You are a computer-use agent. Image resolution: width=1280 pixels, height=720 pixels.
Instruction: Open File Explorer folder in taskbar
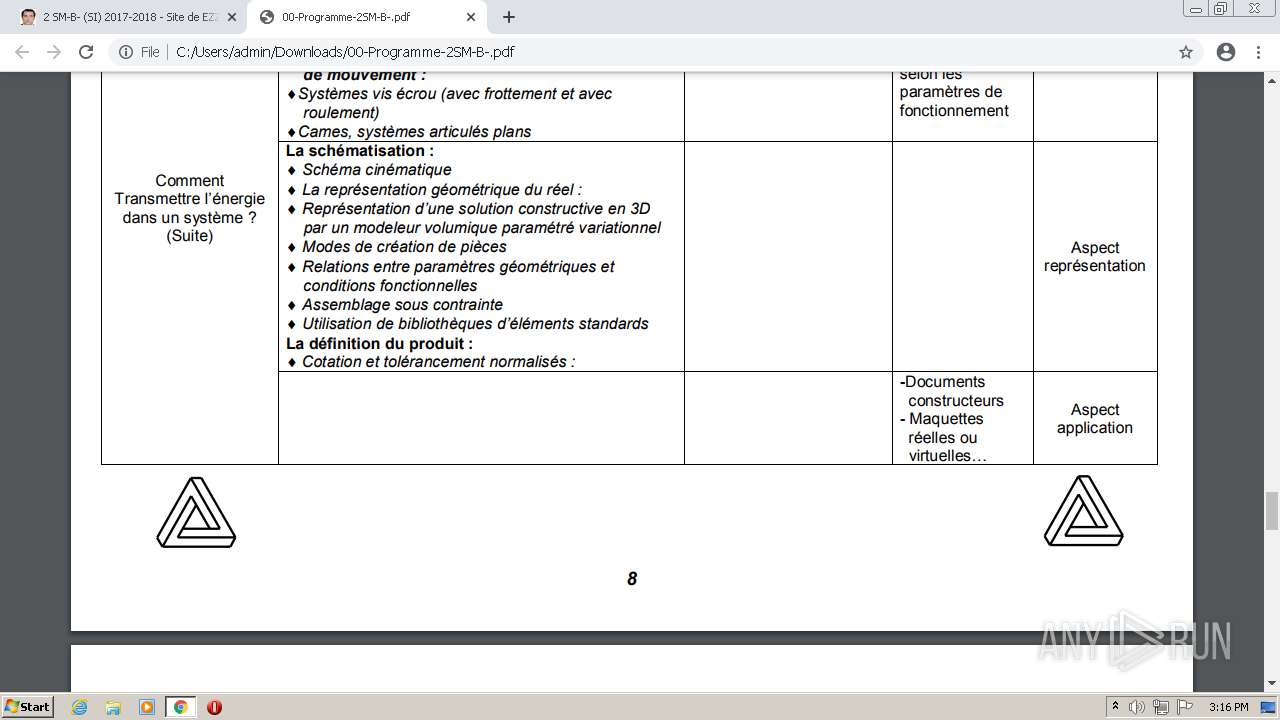[x=113, y=707]
